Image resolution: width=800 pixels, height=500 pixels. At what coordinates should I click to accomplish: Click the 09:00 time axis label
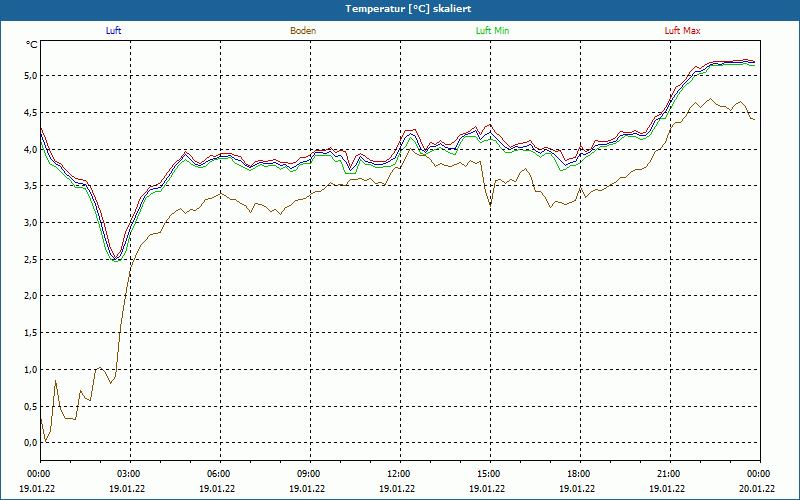[x=310, y=474]
